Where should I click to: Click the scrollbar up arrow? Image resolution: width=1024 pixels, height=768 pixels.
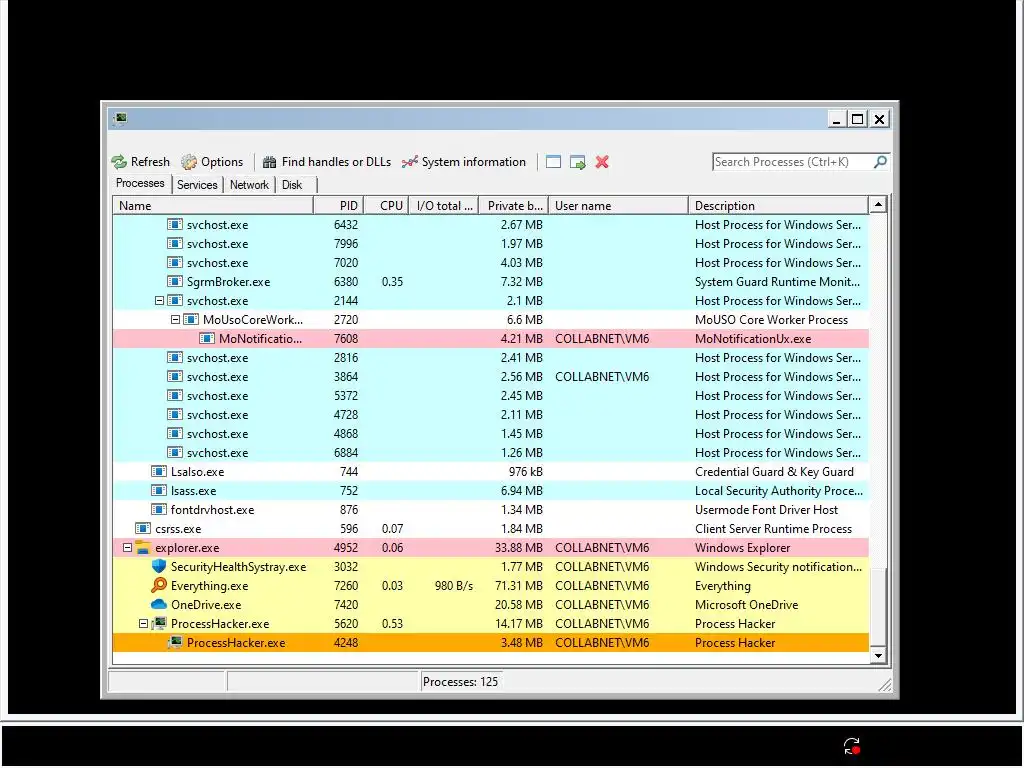pyautogui.click(x=878, y=205)
